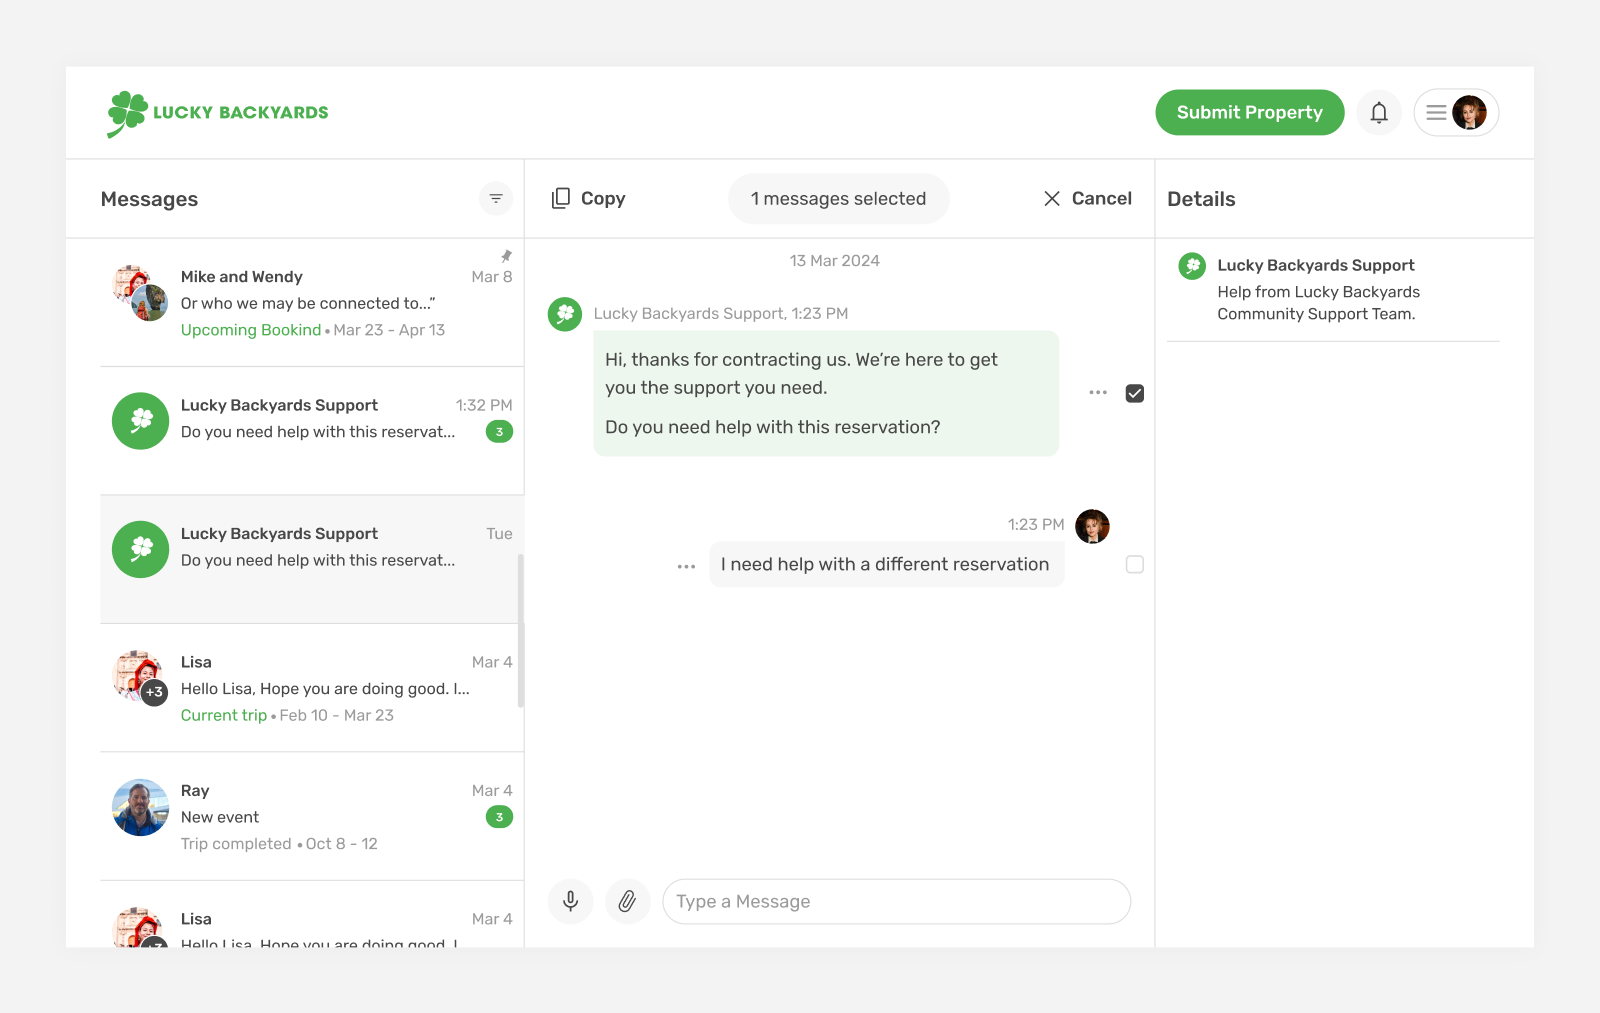
Task: Click 'Hi, thanks for contracting us' message bubble
Action: 826,393
